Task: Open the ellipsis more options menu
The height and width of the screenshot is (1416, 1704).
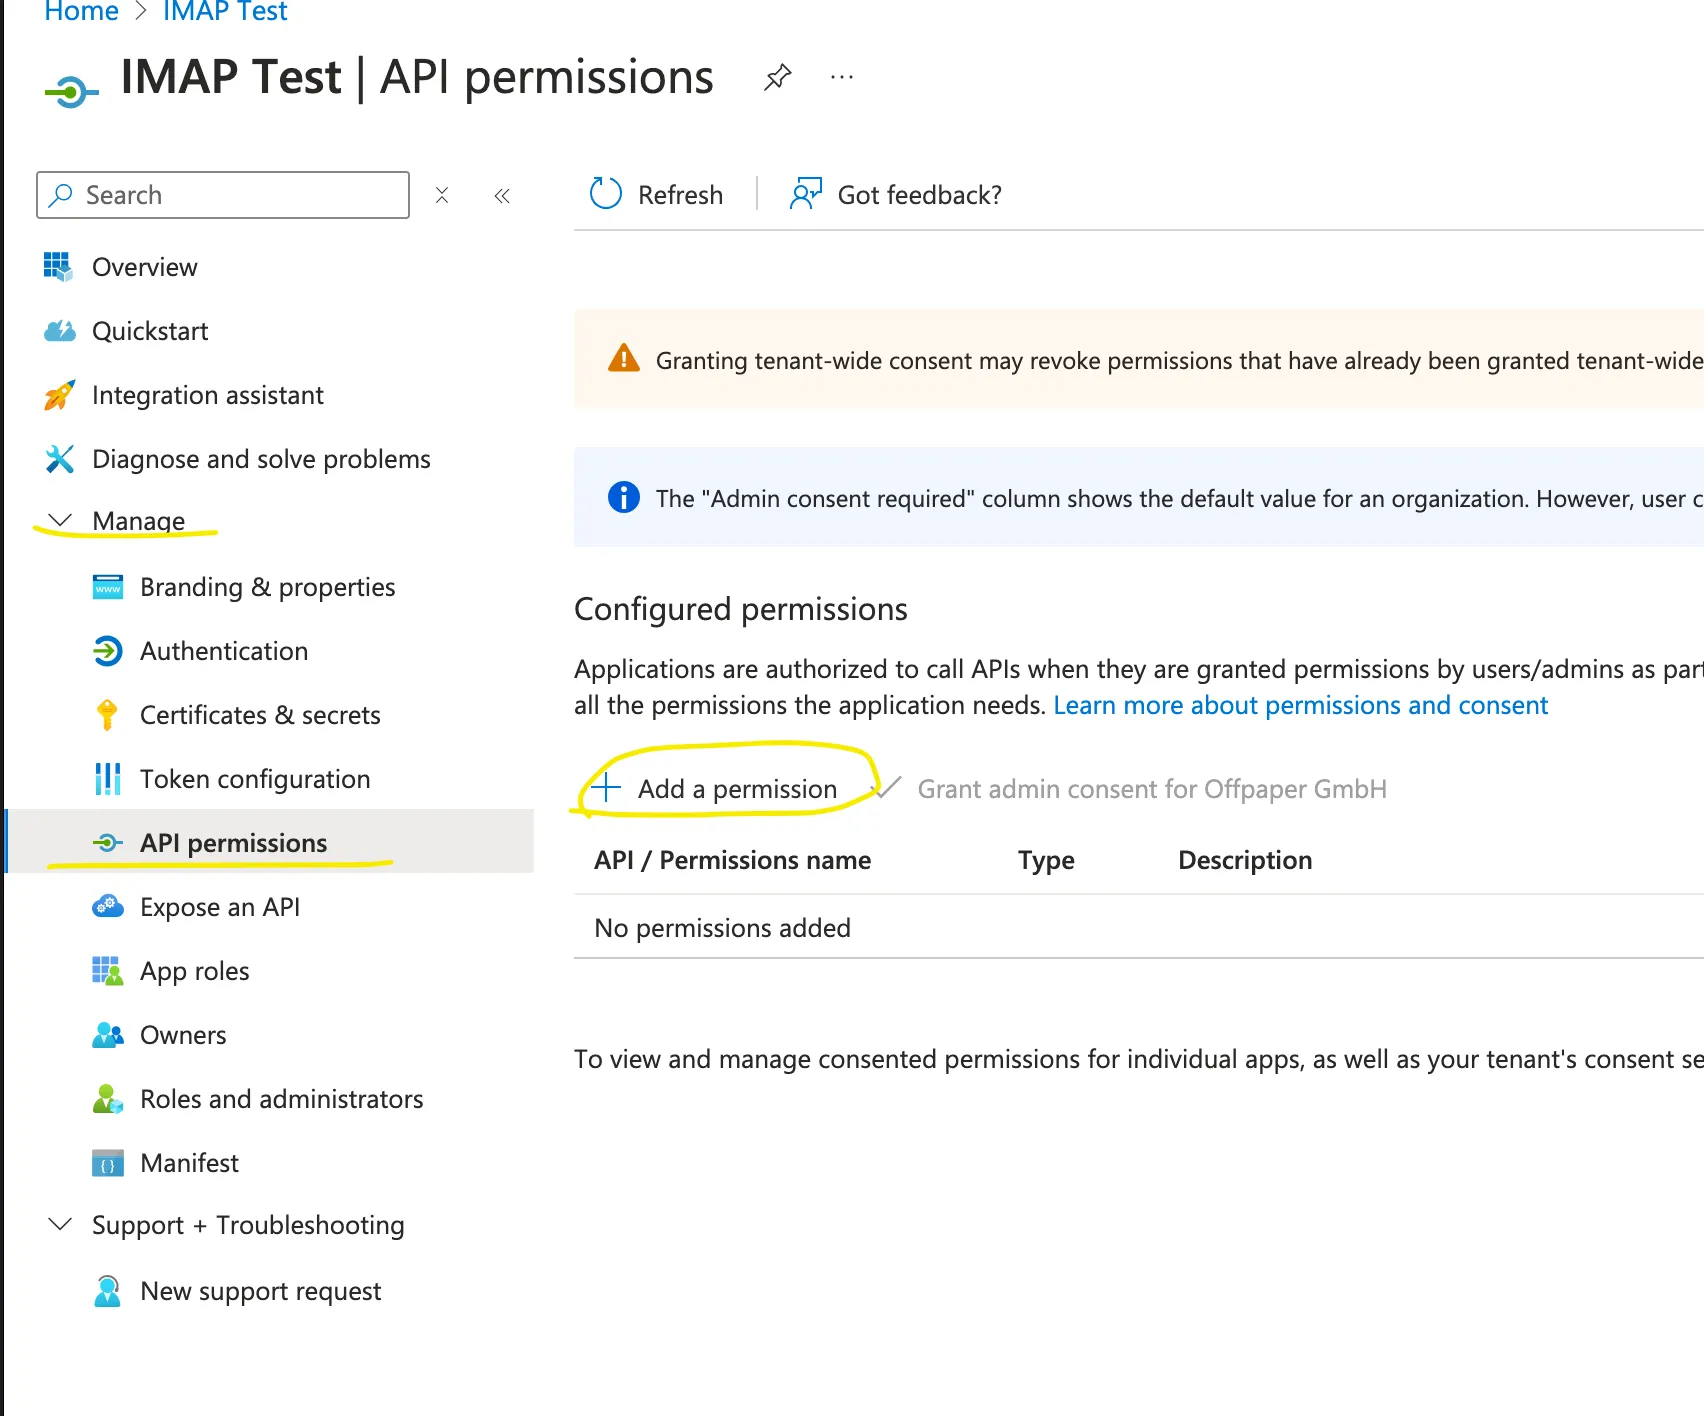Action: [x=842, y=77]
